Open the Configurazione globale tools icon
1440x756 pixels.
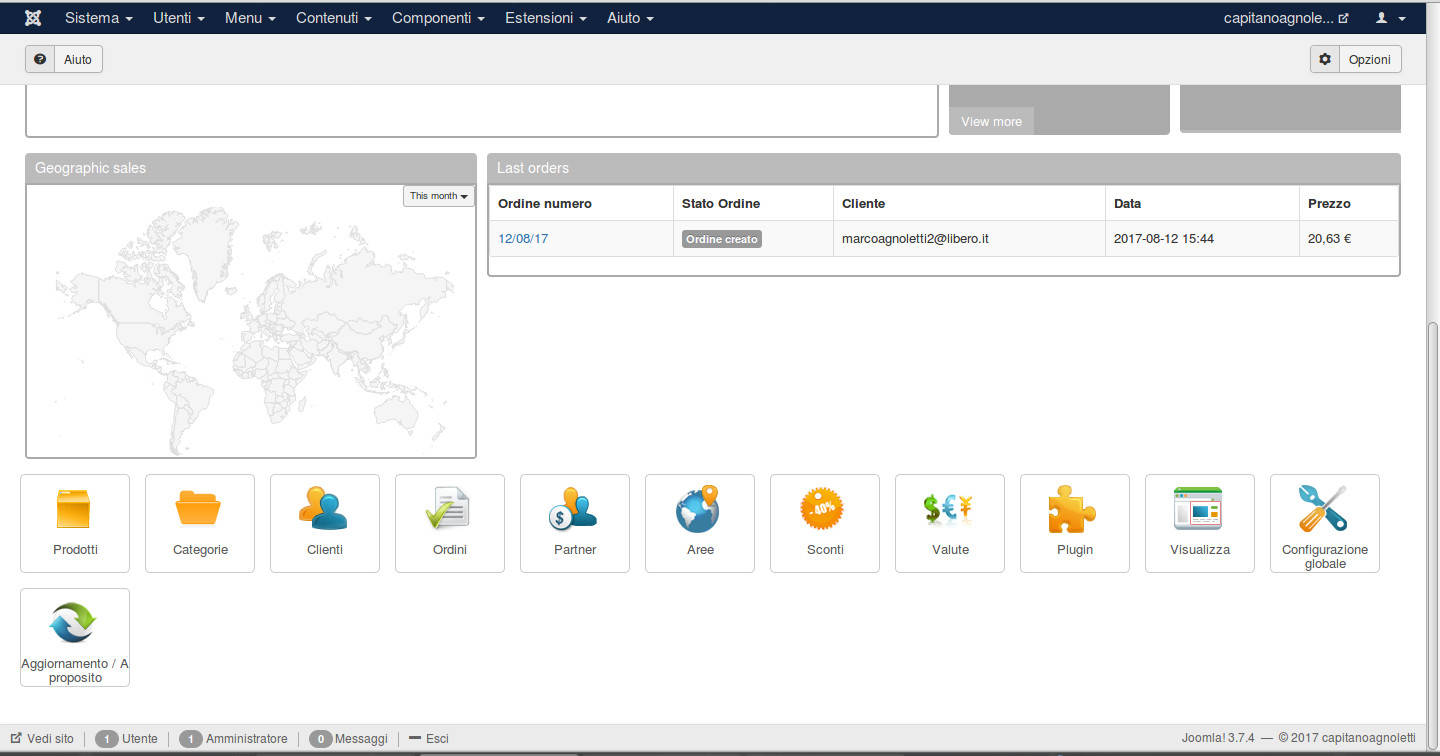click(1325, 510)
